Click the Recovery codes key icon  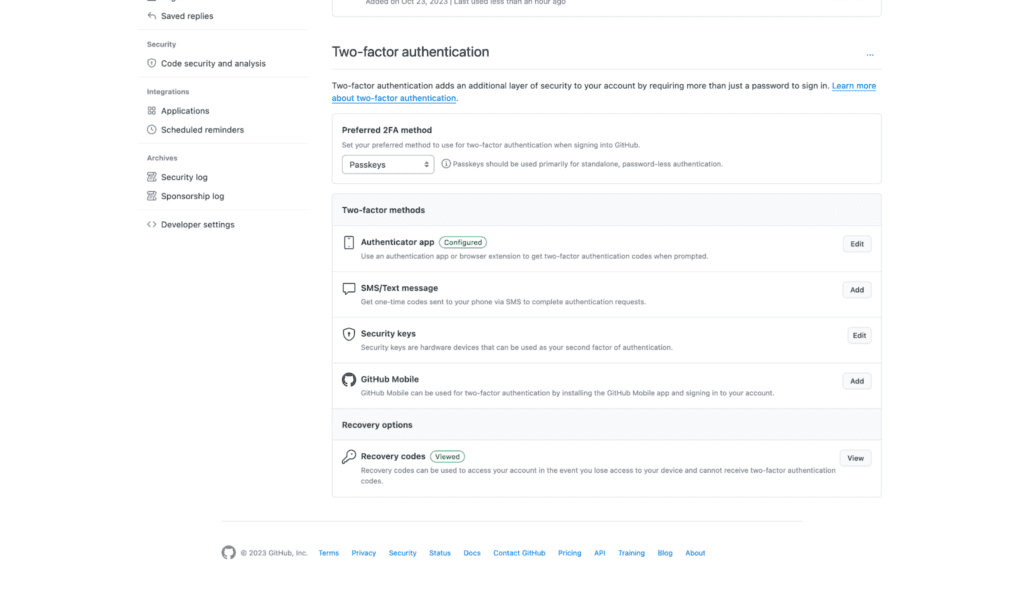pyautogui.click(x=350, y=455)
